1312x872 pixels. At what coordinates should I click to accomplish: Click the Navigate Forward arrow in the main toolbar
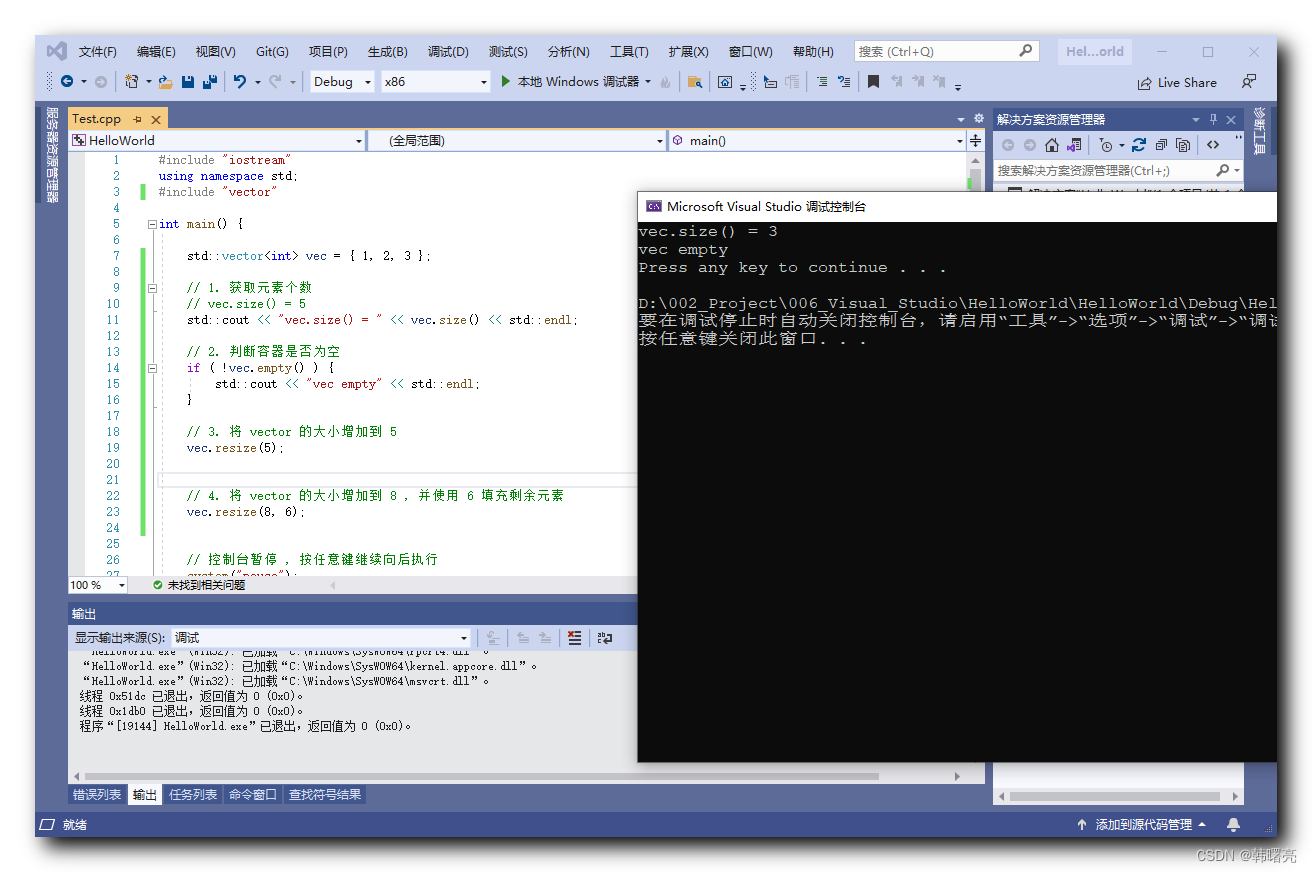point(100,82)
